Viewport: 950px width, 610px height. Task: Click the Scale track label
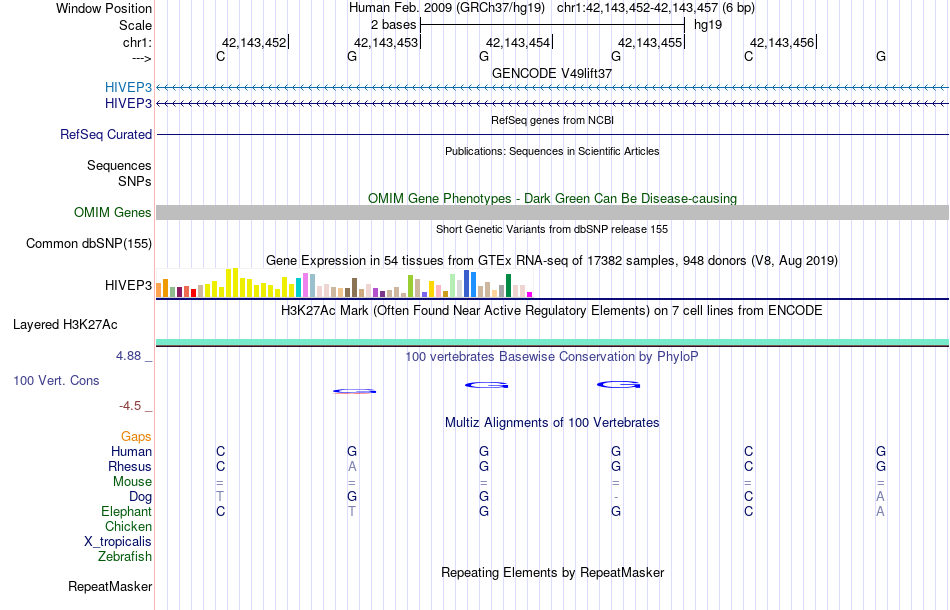point(135,25)
